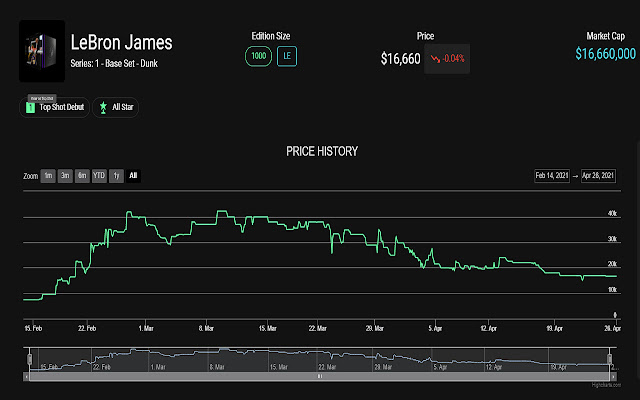Image resolution: width=640 pixels, height=400 pixels.
Task: Click the Edition Size label
Action: pyautogui.click(x=271, y=36)
